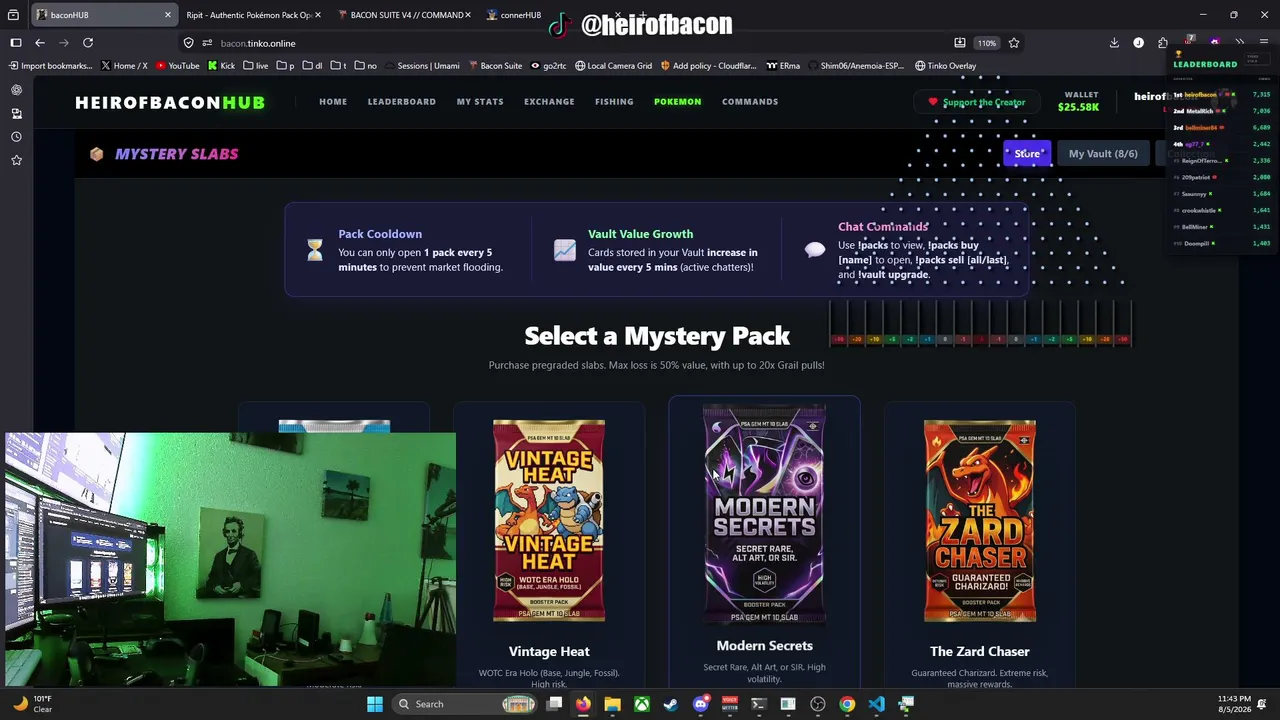Screen dimensions: 1280x720
Task: Close the Ripit Pokémon Pack tab
Action: point(318,15)
